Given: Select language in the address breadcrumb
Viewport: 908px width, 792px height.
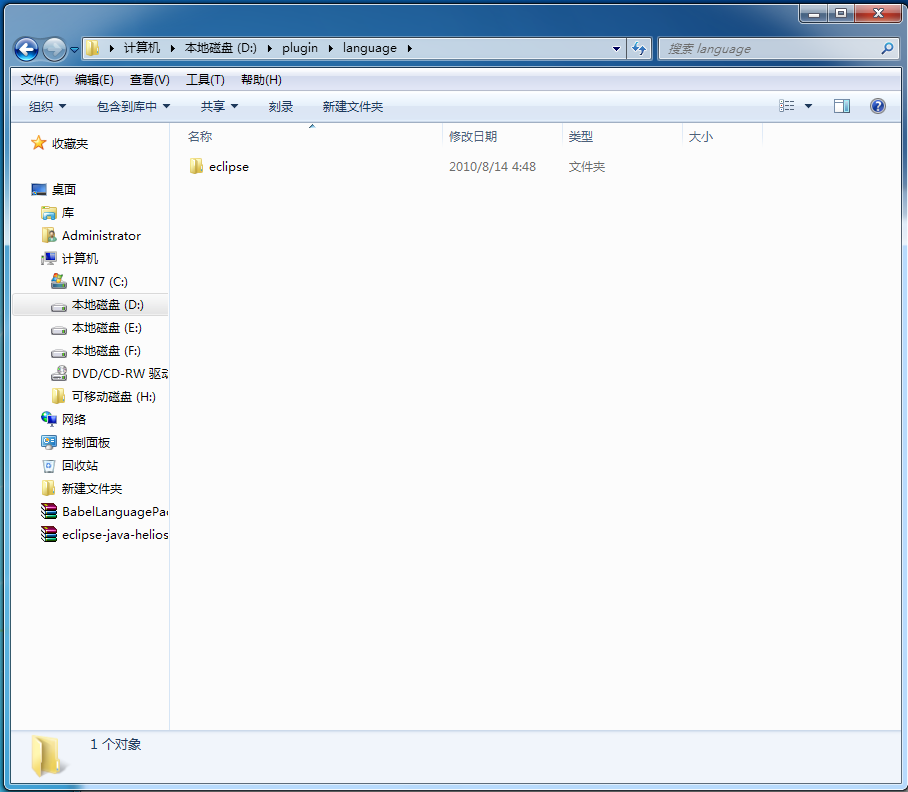Looking at the screenshot, I should coord(369,48).
